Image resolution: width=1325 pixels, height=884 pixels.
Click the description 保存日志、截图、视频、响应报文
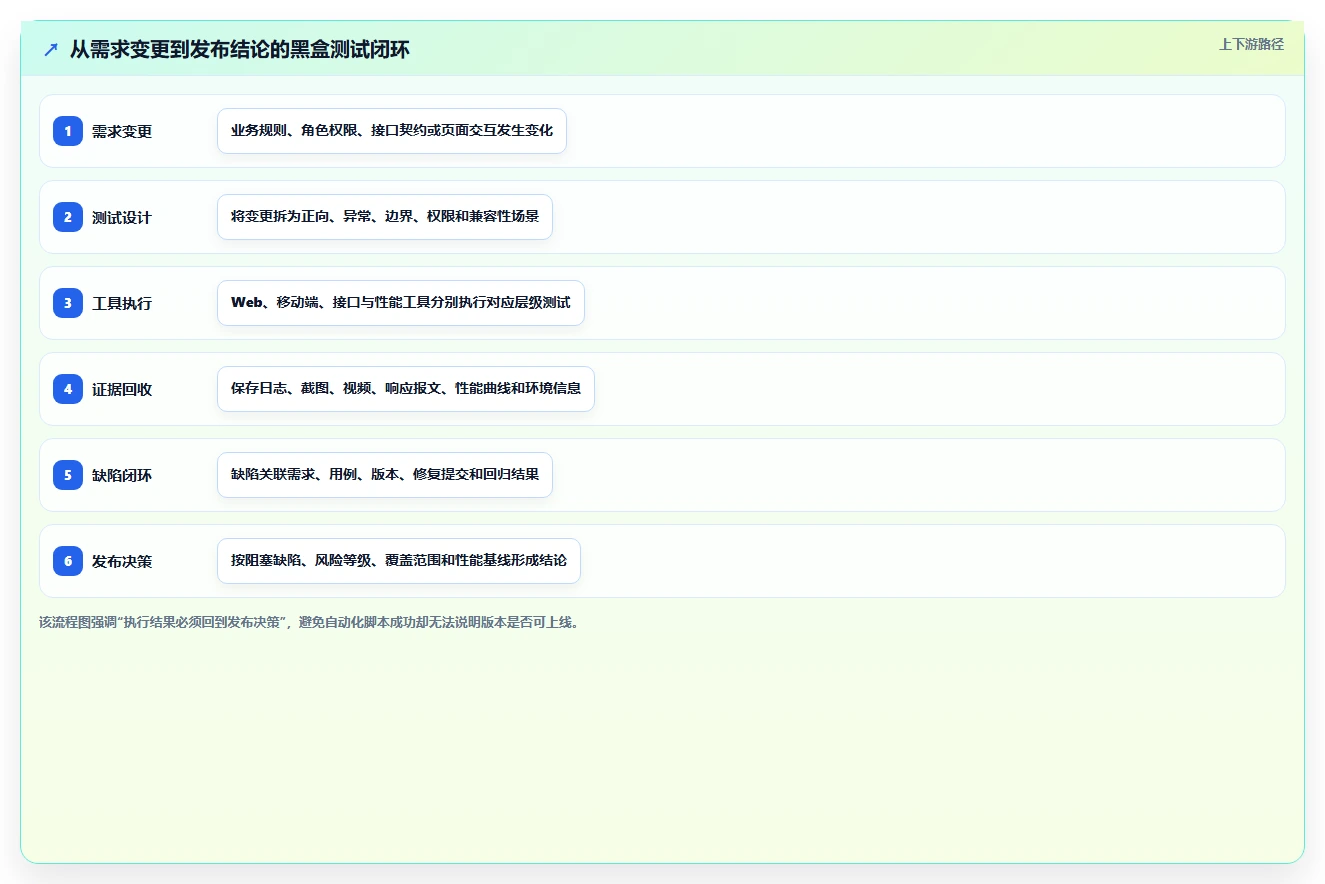(406, 389)
